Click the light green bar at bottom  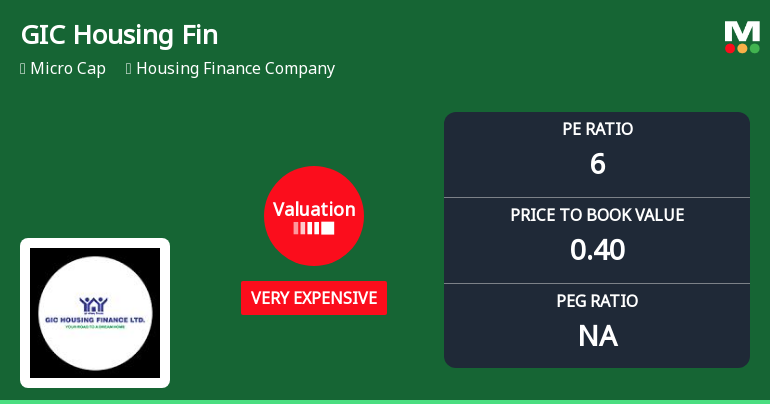[385, 401]
